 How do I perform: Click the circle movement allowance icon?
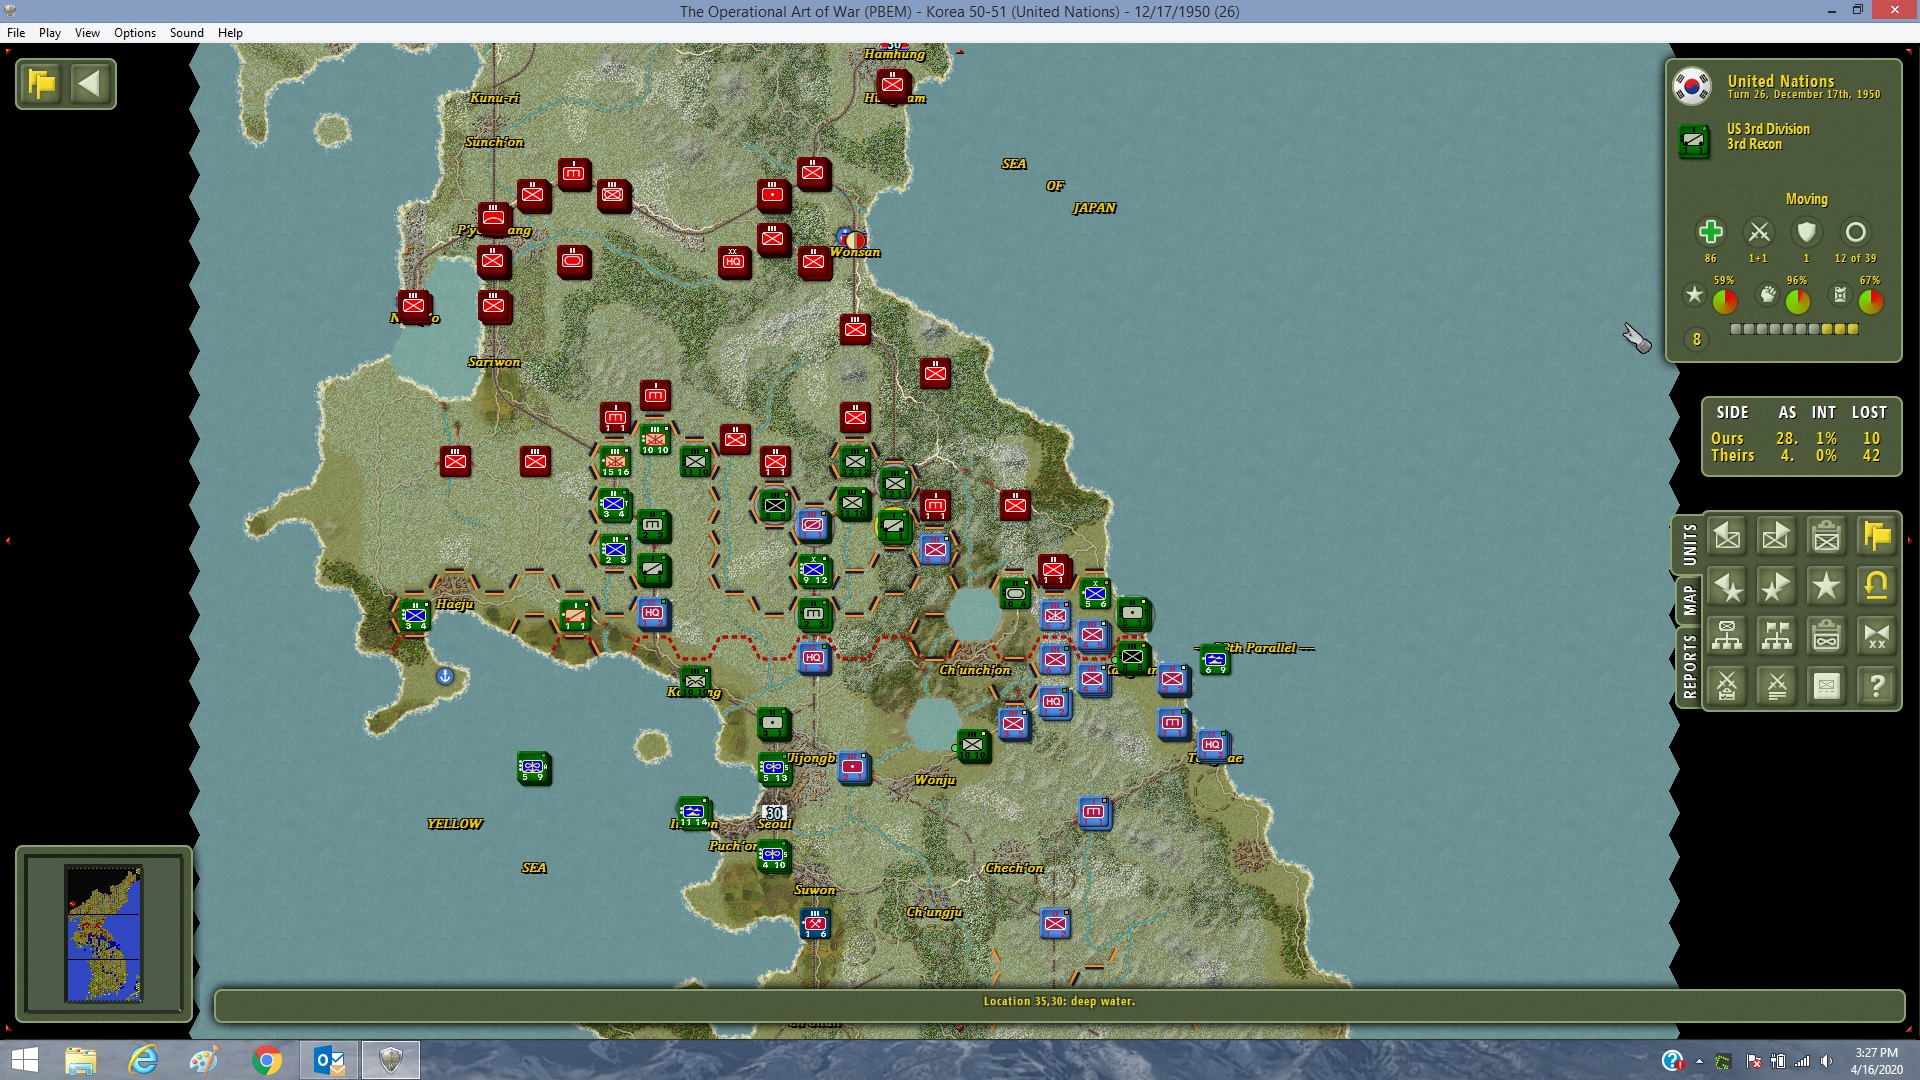(x=1855, y=232)
